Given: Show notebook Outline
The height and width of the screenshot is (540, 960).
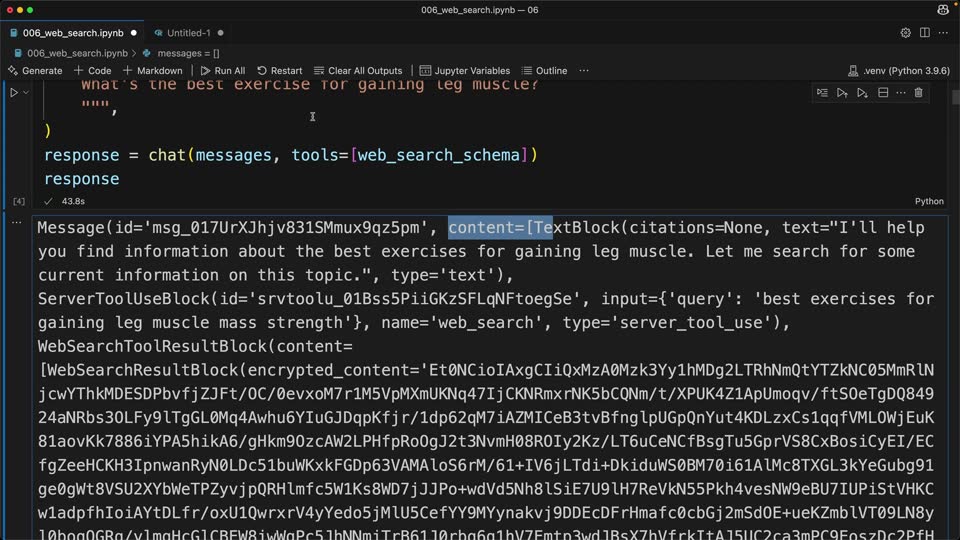Looking at the screenshot, I should coord(544,70).
